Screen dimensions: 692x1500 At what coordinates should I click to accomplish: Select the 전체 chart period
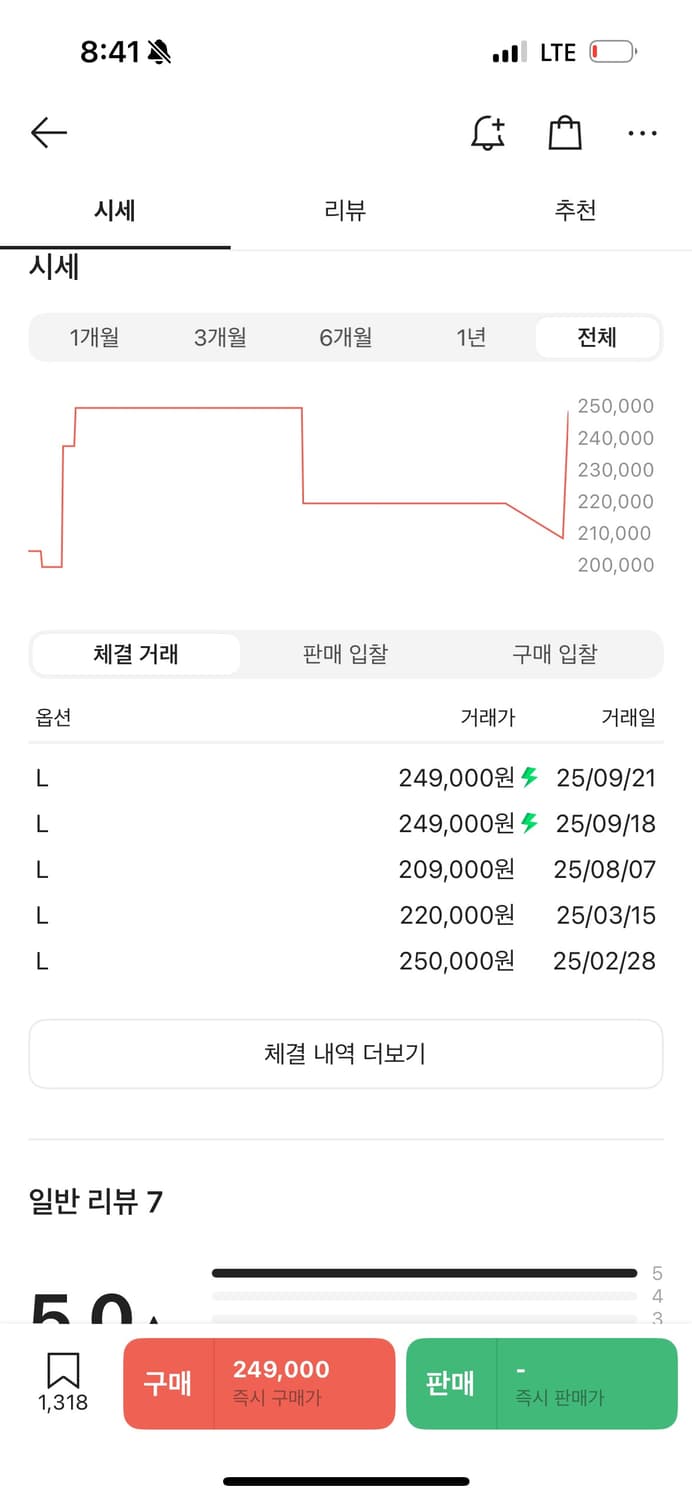tap(597, 338)
